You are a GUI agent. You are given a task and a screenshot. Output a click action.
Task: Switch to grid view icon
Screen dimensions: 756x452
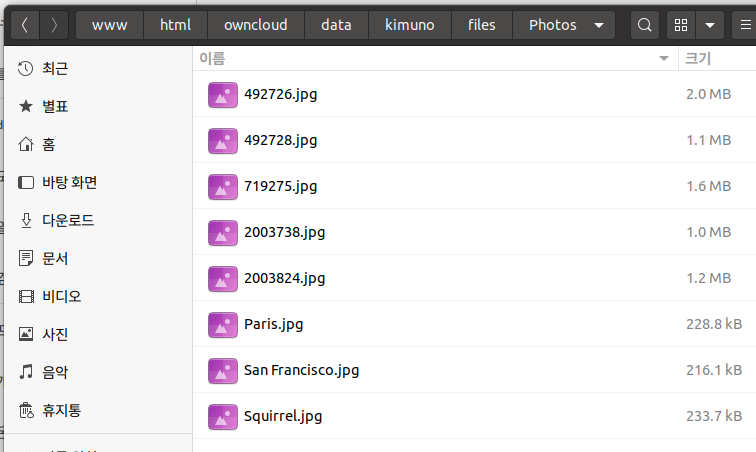pos(681,25)
